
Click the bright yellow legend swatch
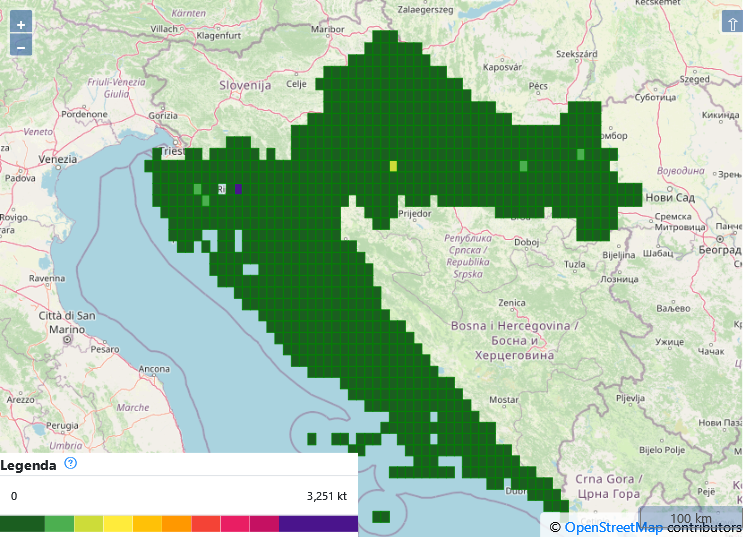(x=117, y=524)
